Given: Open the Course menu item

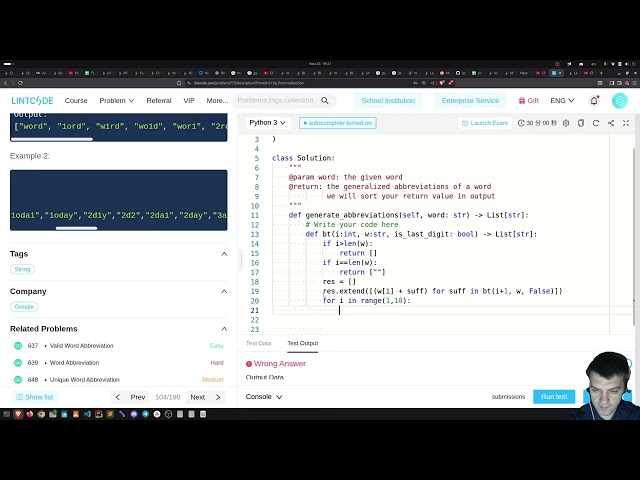Looking at the screenshot, I should (76, 100).
